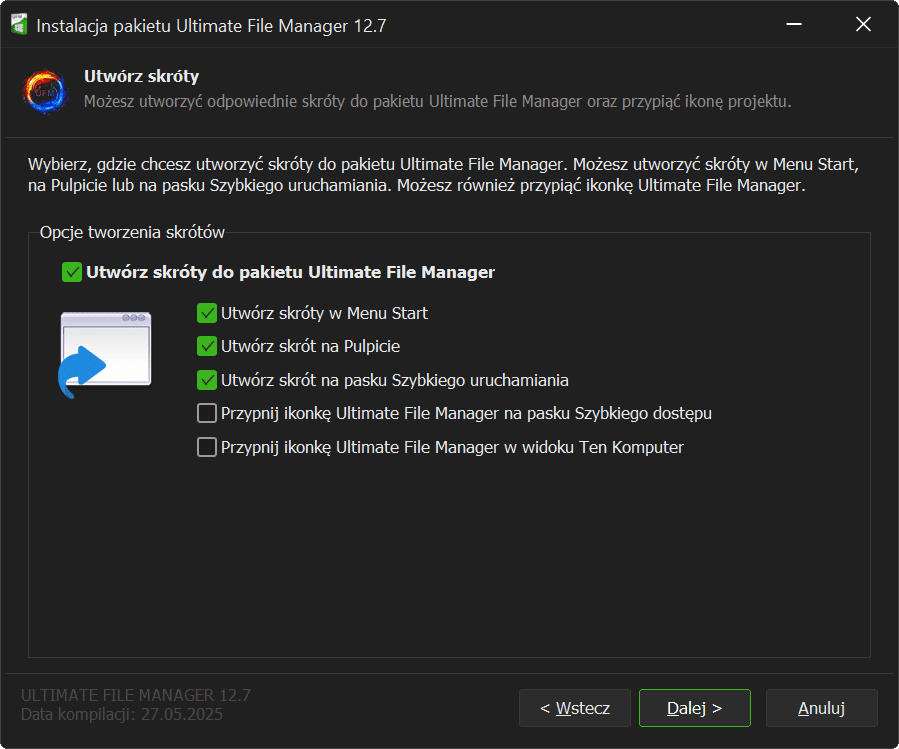This screenshot has height=749, width=899.
Task: Uncheck 'Utwórz skrót na pasku Szybkiego uruchamiania'
Action: pos(207,380)
